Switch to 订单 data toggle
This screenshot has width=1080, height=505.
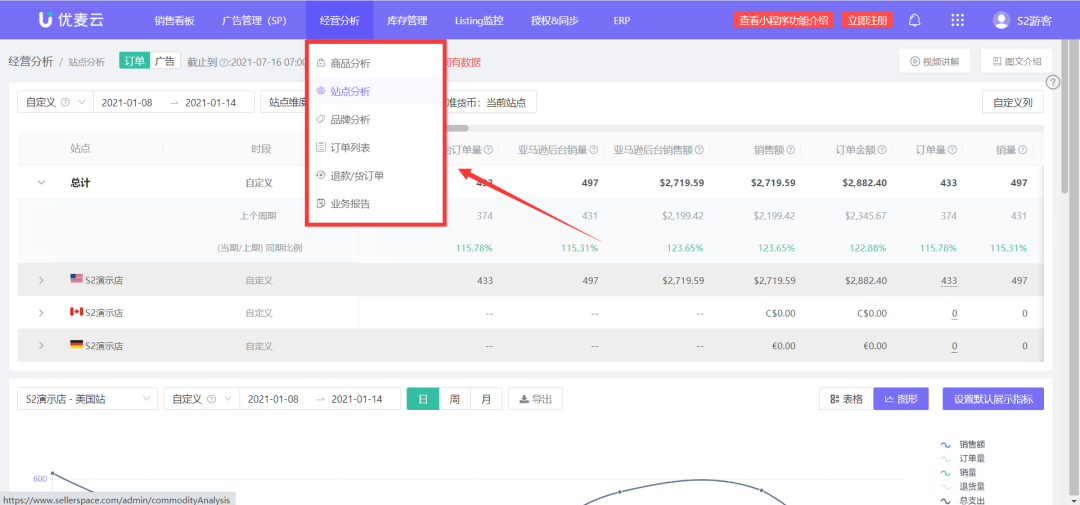134,62
